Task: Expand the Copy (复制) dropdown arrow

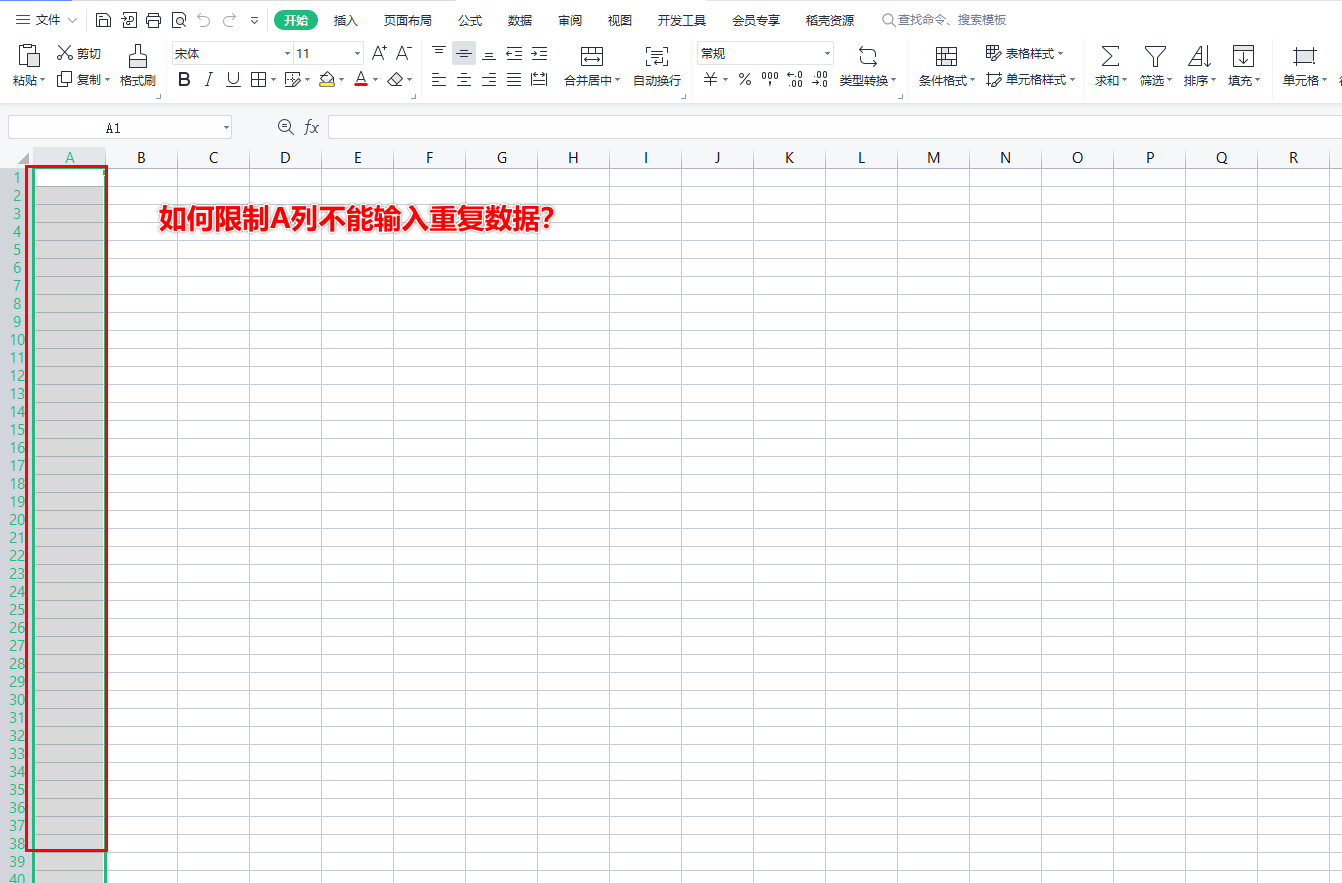Action: (x=107, y=80)
